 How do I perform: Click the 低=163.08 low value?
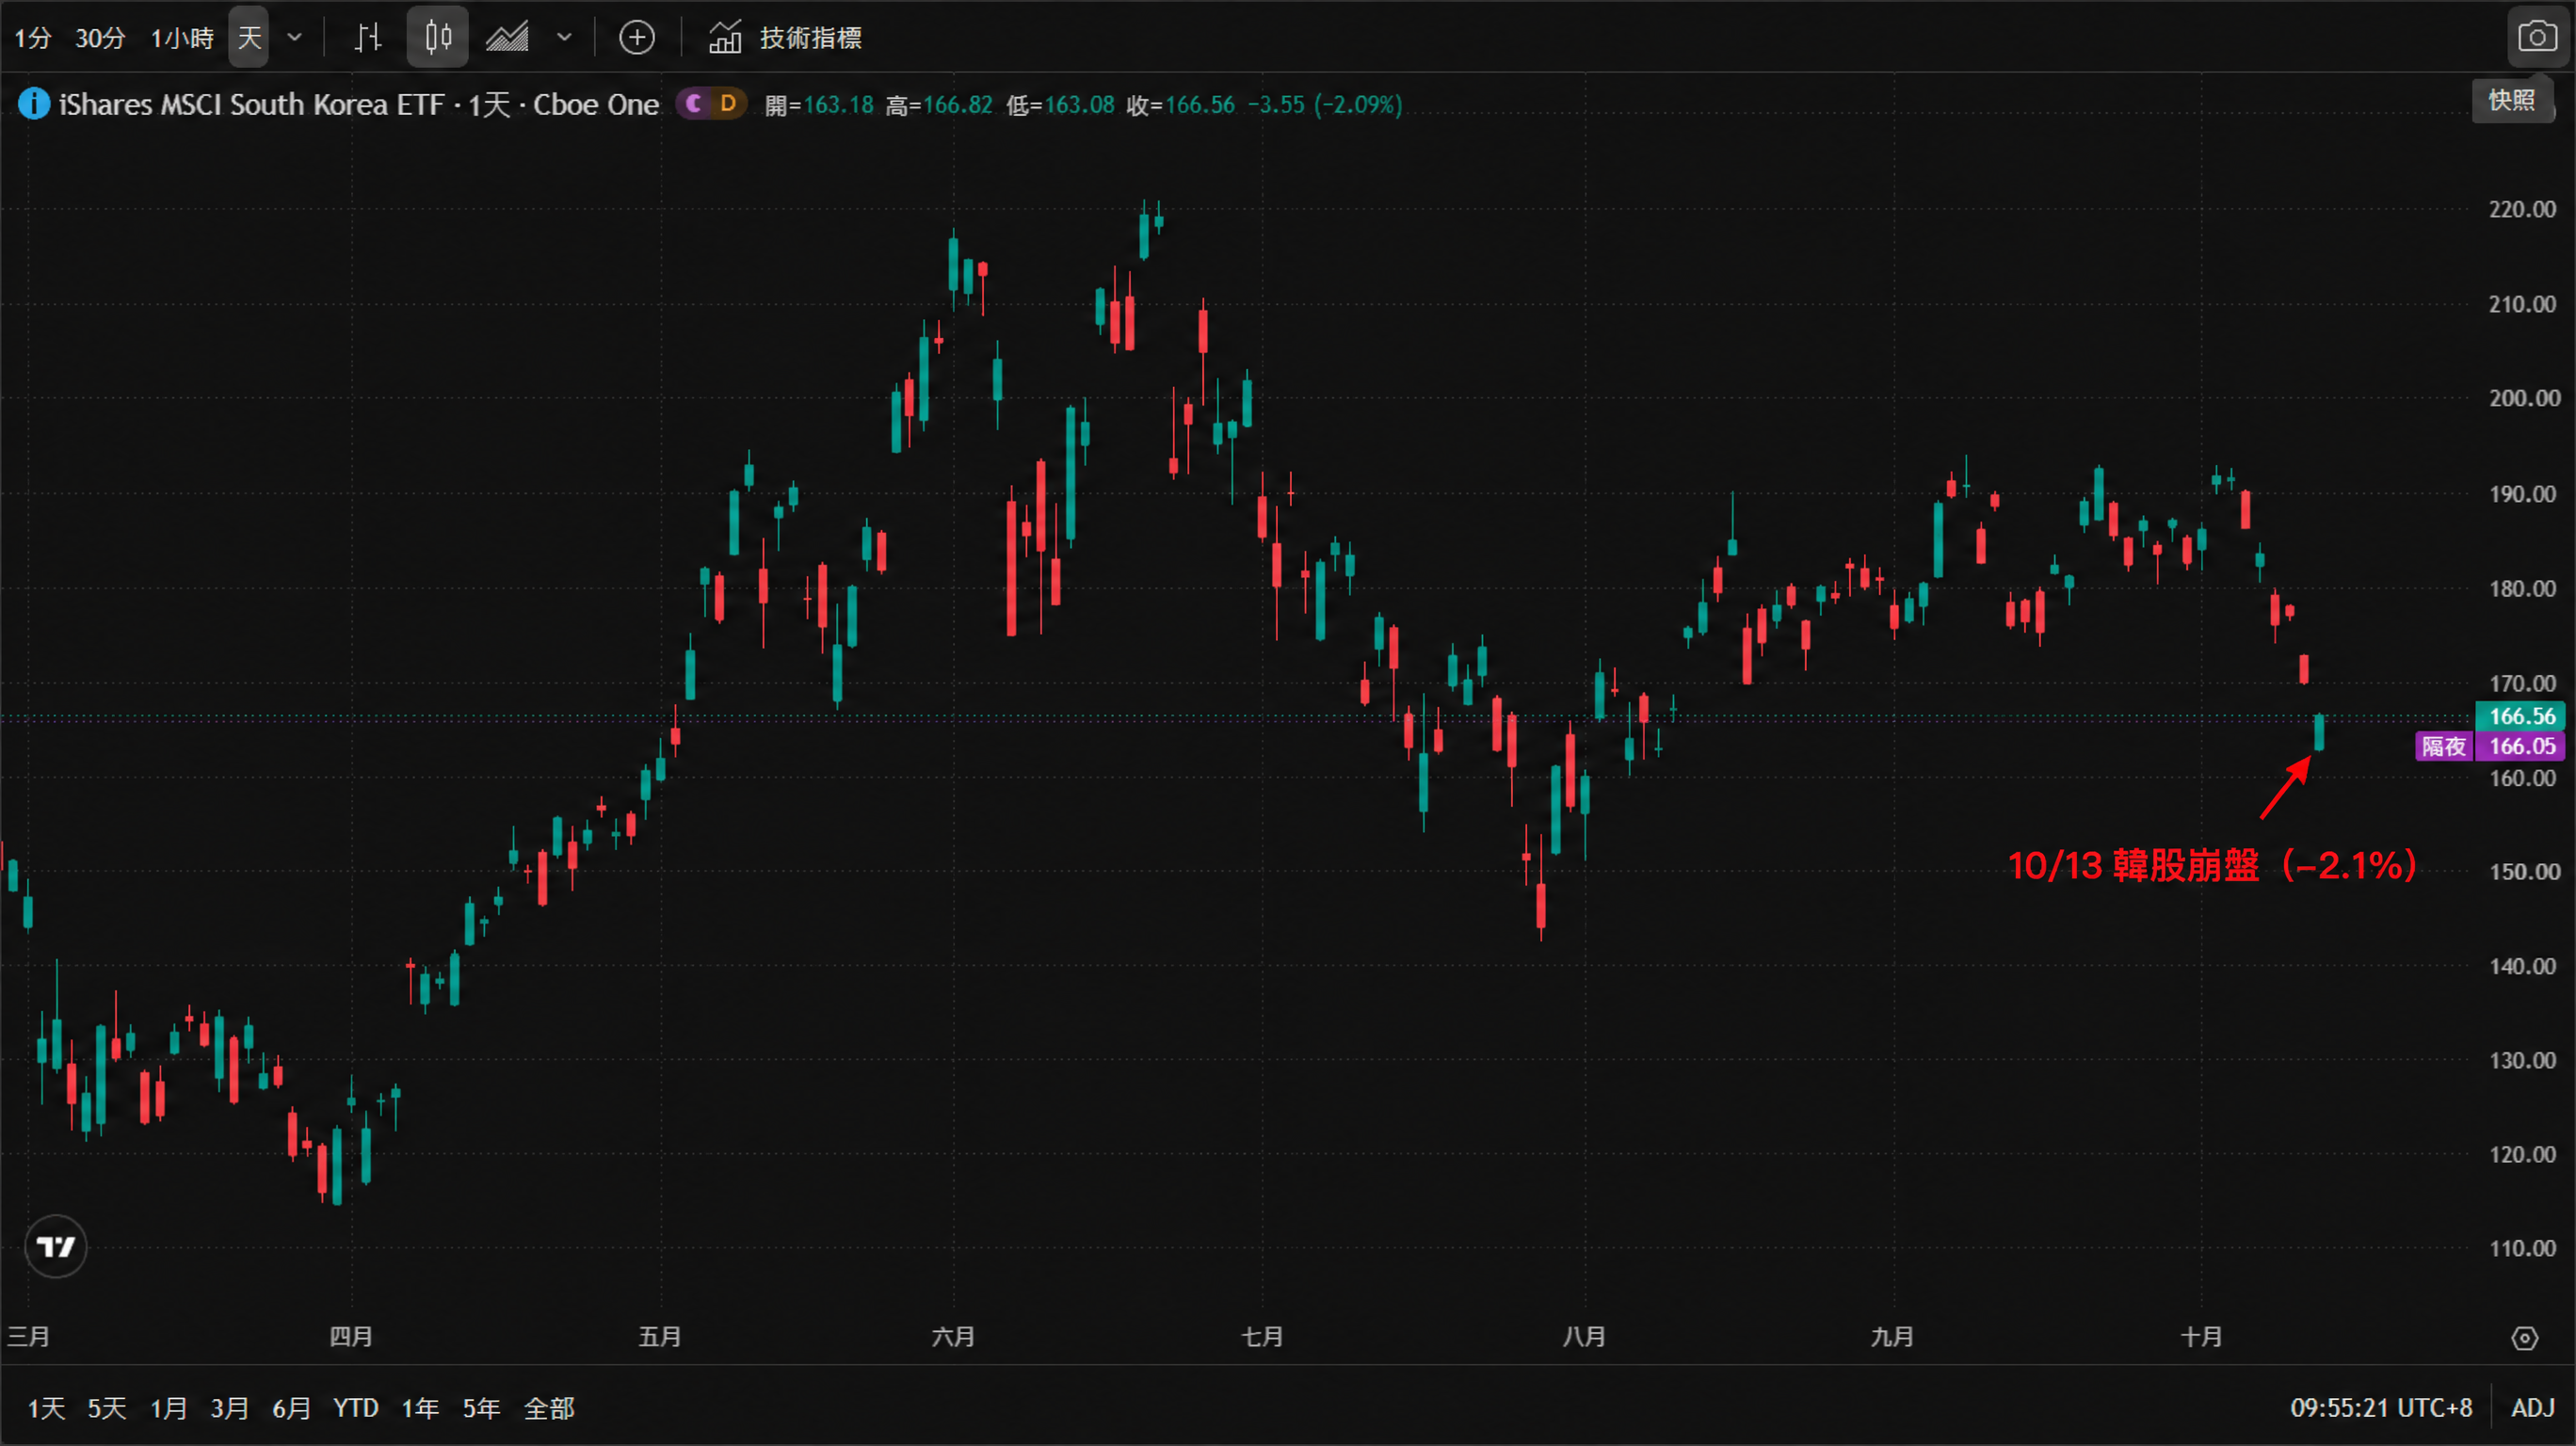(x=1060, y=105)
